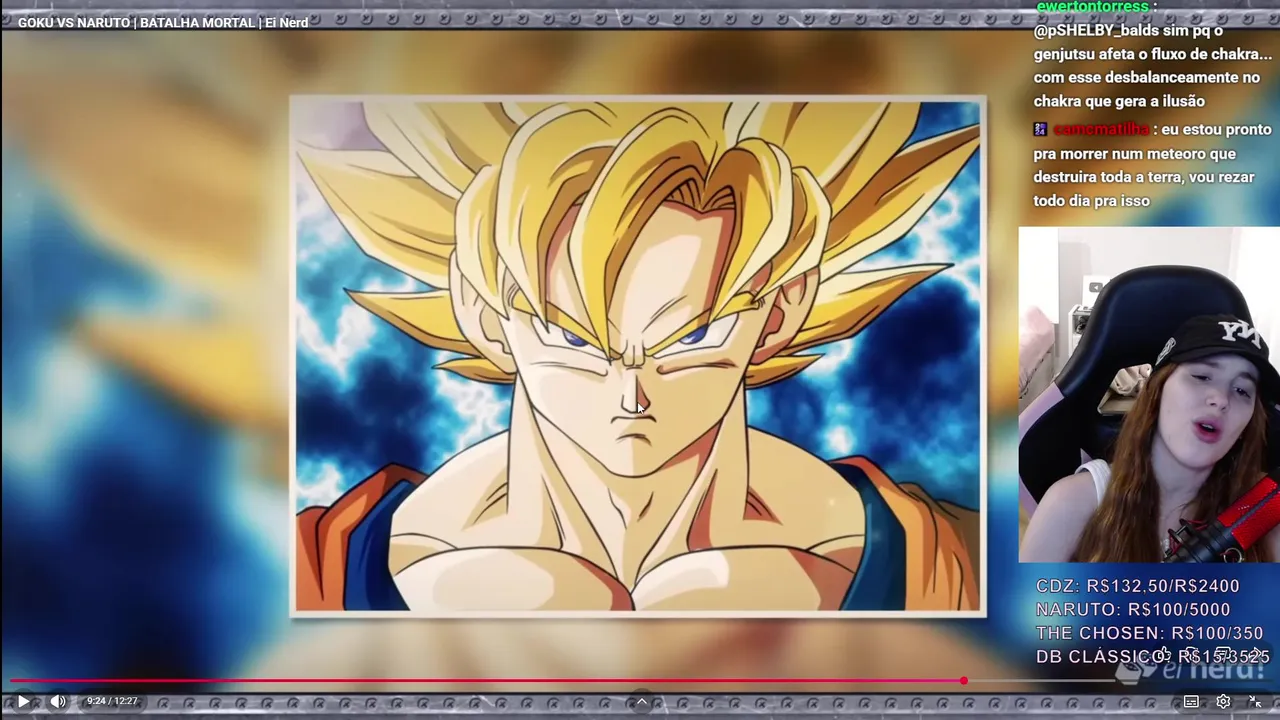This screenshot has width=1280, height=720.
Task: Click the red scrubber handle on progress bar
Action: [964, 681]
